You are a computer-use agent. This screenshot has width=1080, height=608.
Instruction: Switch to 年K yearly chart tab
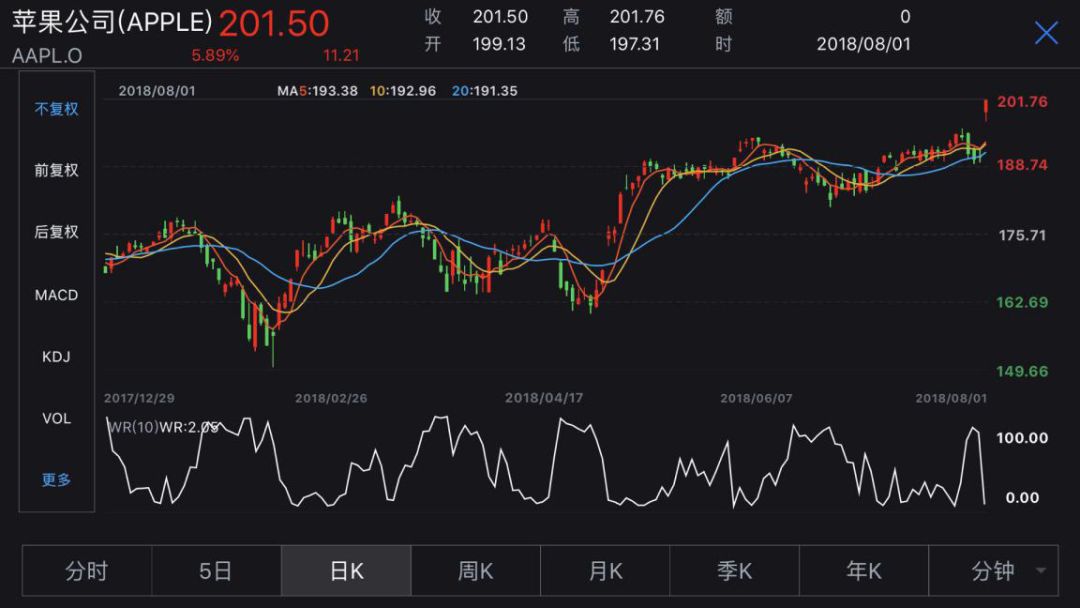point(864,571)
